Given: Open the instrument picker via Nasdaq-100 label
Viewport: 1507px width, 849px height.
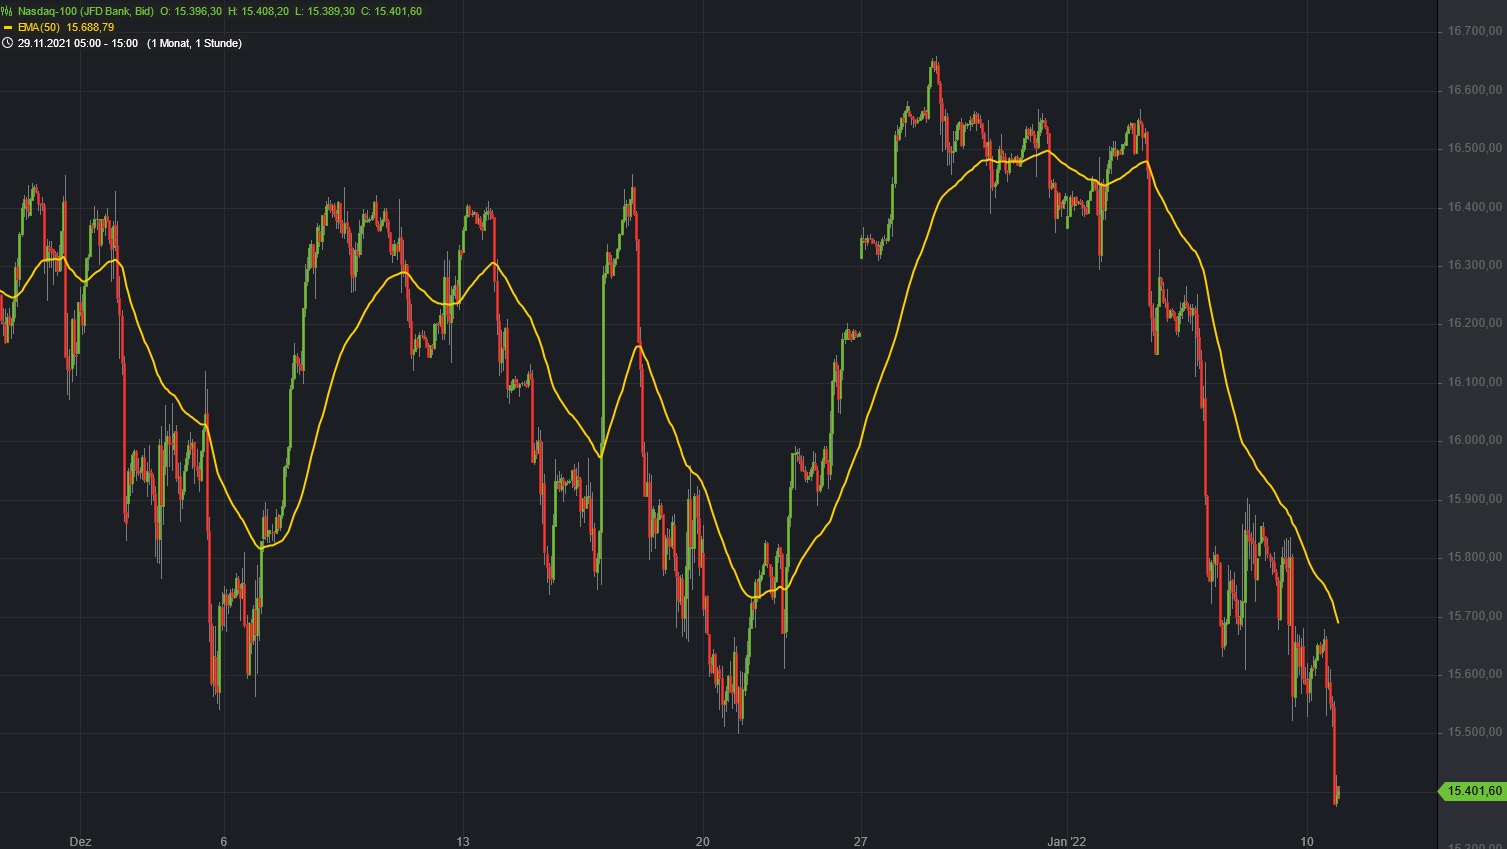Looking at the screenshot, I should [x=50, y=11].
